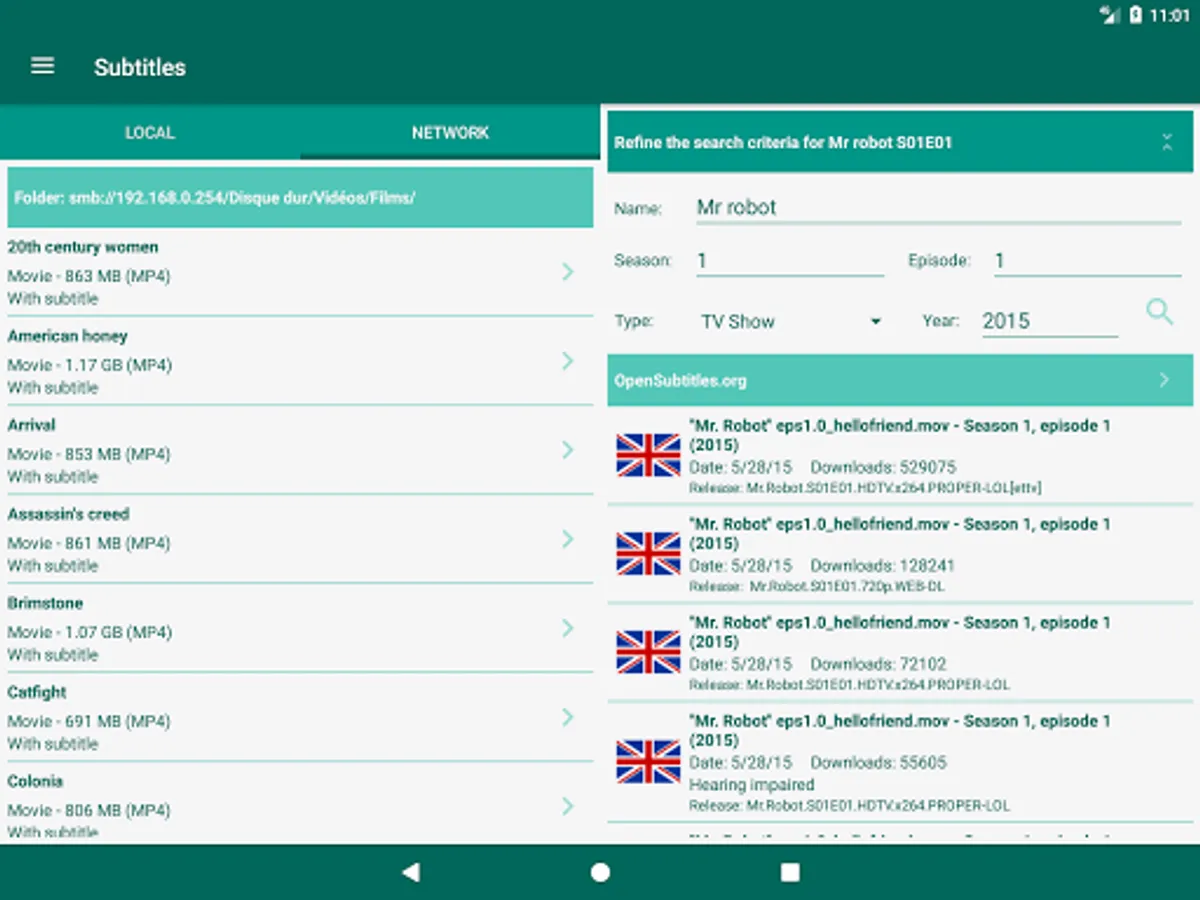Open chevron for Arrival
This screenshot has width=1200, height=900.
(567, 449)
